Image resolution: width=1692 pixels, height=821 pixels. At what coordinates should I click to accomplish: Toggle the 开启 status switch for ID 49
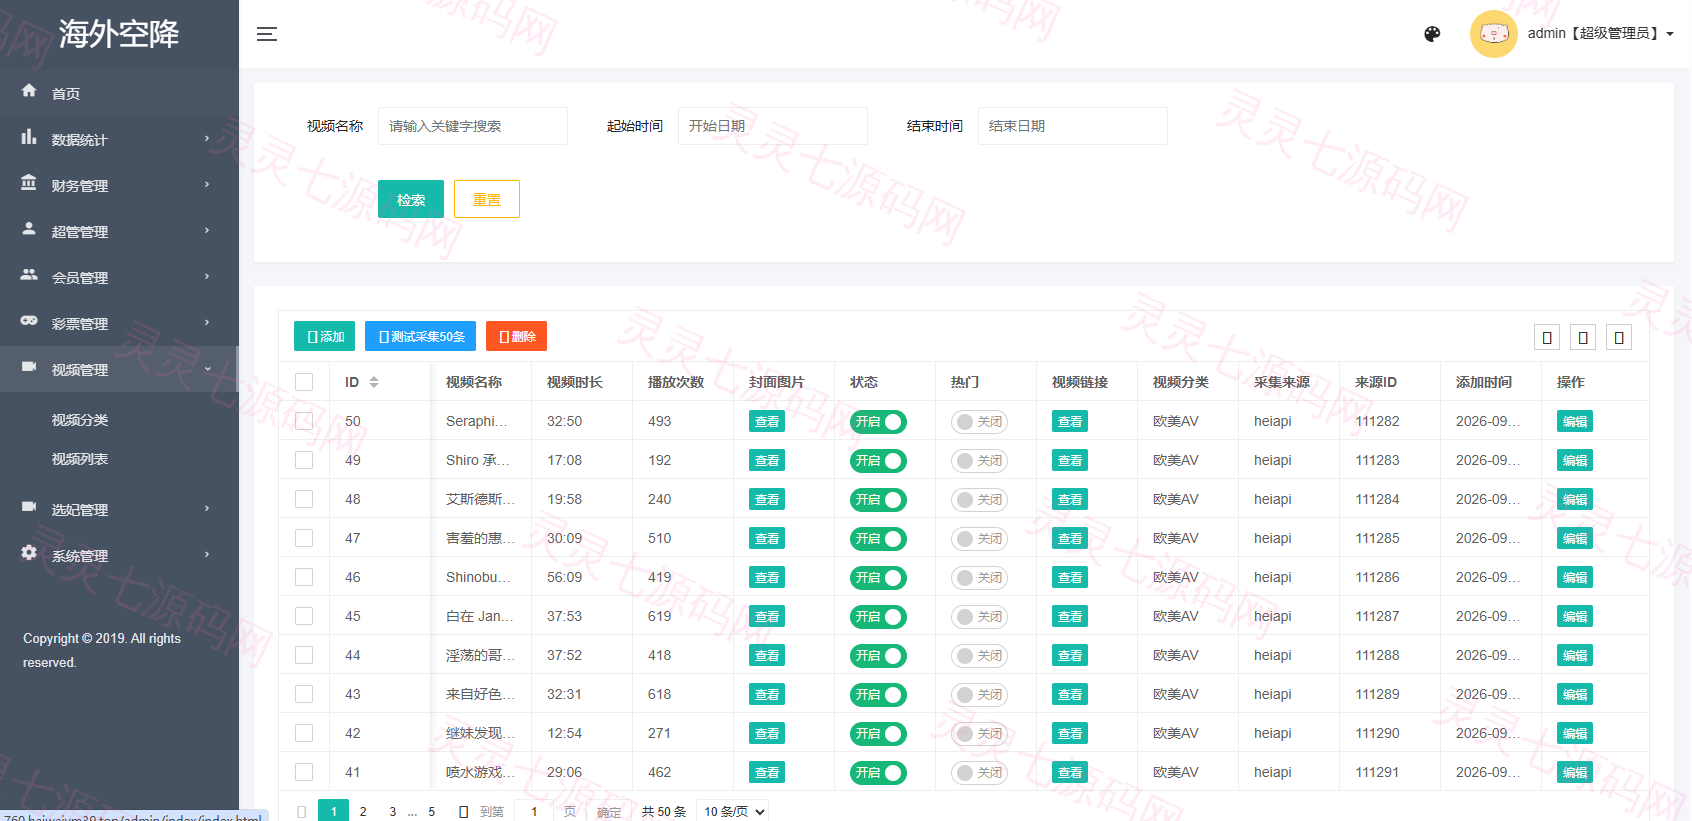click(x=878, y=461)
